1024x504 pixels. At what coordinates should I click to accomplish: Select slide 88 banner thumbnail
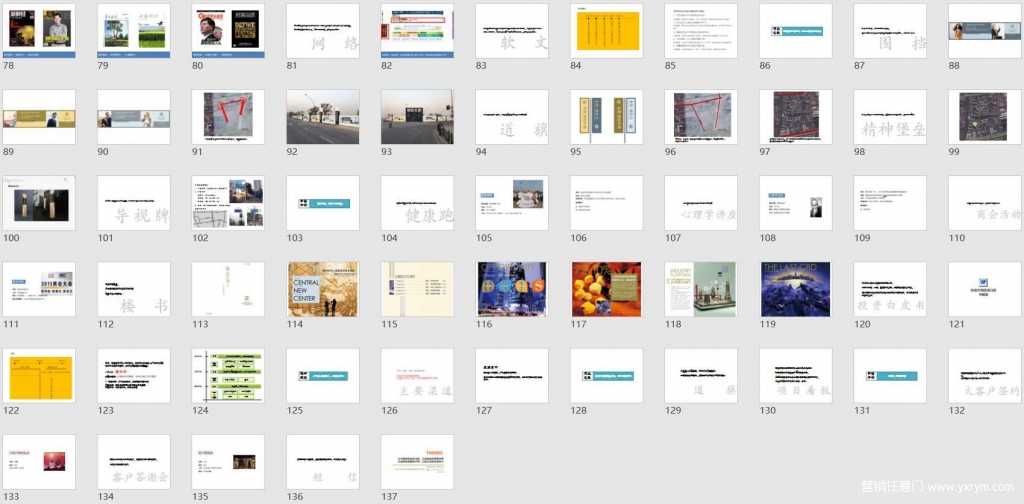[x=985, y=31]
